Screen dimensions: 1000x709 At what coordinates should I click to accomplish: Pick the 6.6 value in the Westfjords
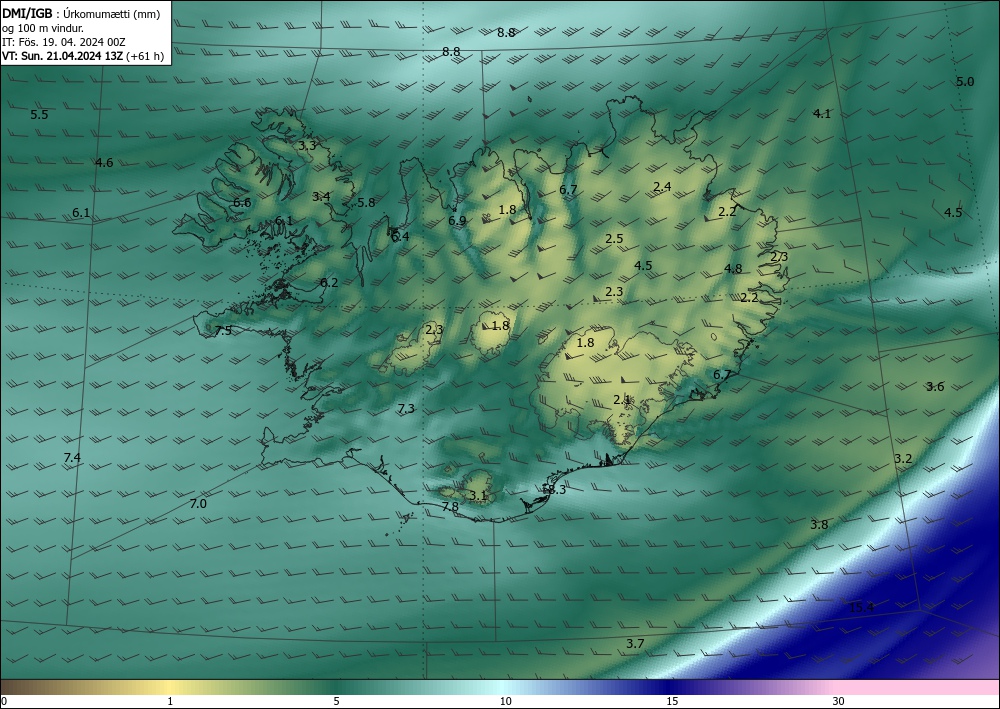tap(242, 203)
